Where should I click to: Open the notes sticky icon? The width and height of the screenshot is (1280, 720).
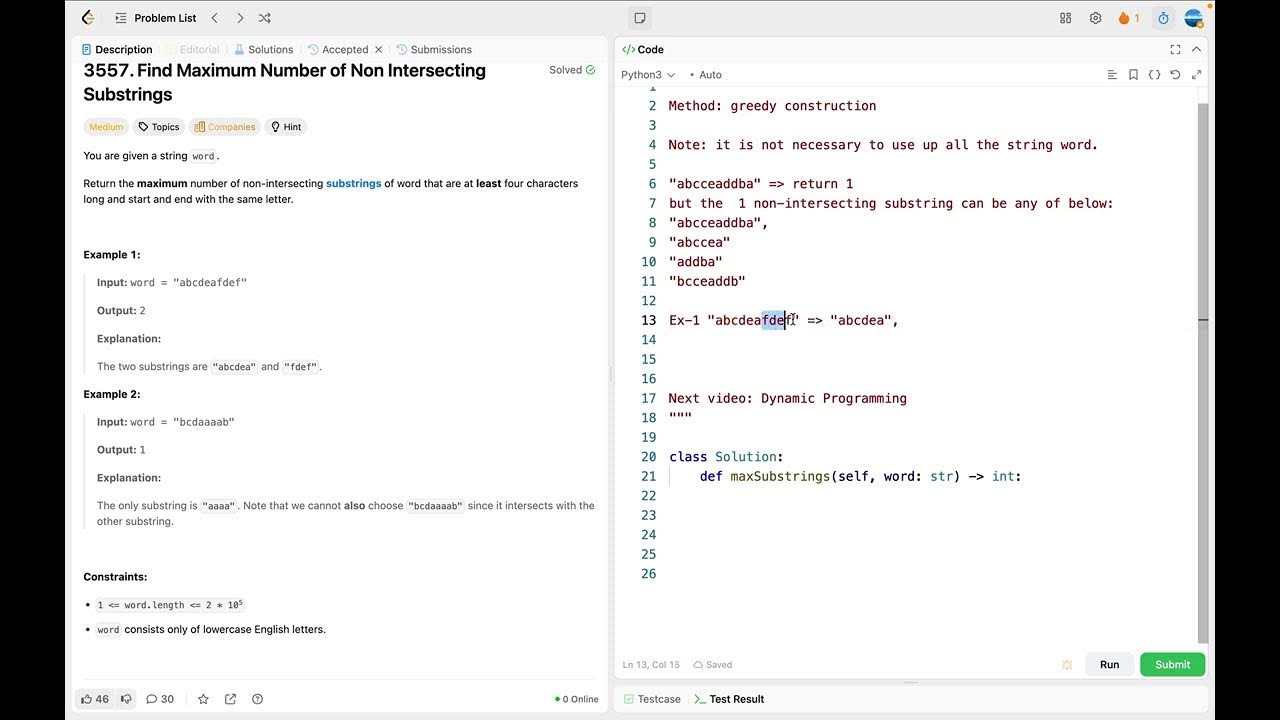[640, 18]
